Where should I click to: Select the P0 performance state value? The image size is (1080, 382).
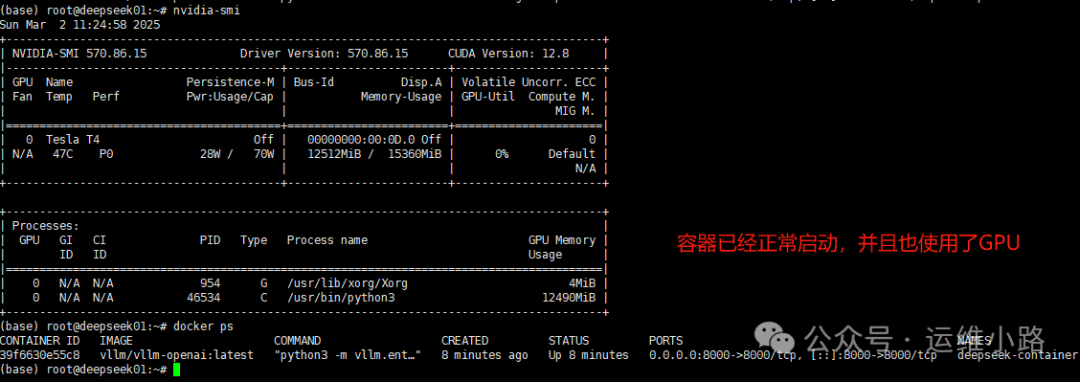click(x=106, y=154)
